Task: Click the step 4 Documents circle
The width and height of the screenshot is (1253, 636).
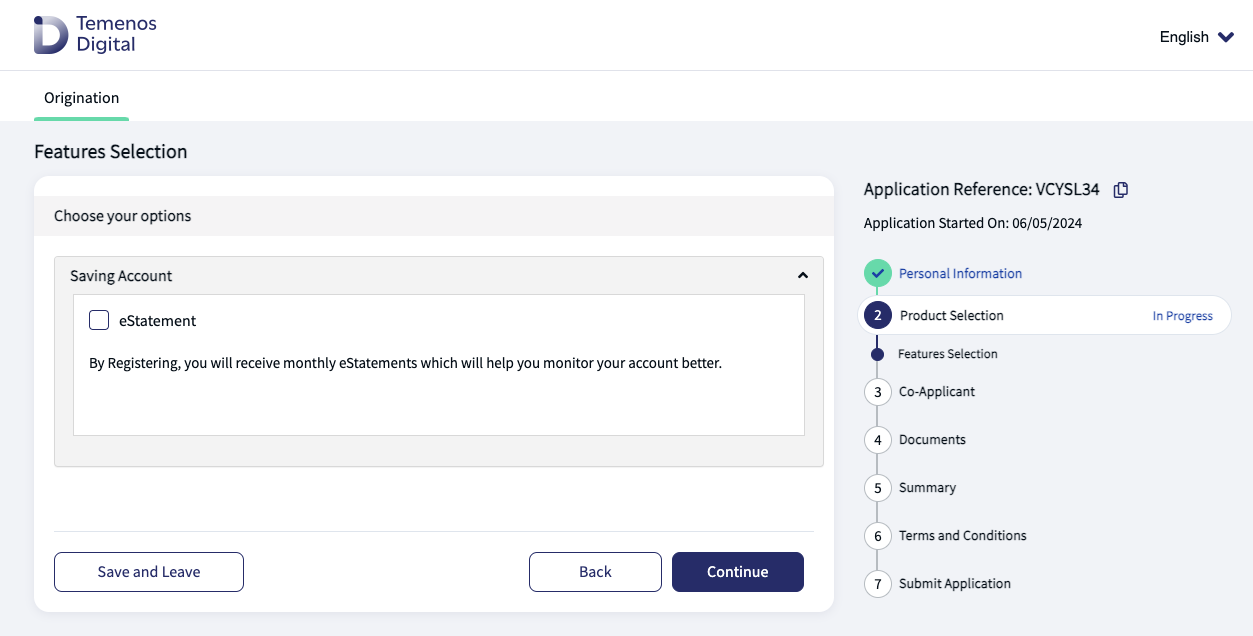Action: [877, 440]
